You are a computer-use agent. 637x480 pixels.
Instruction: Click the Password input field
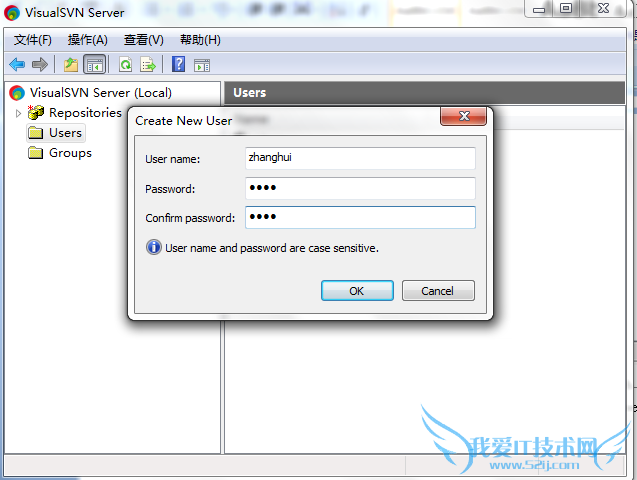point(360,188)
